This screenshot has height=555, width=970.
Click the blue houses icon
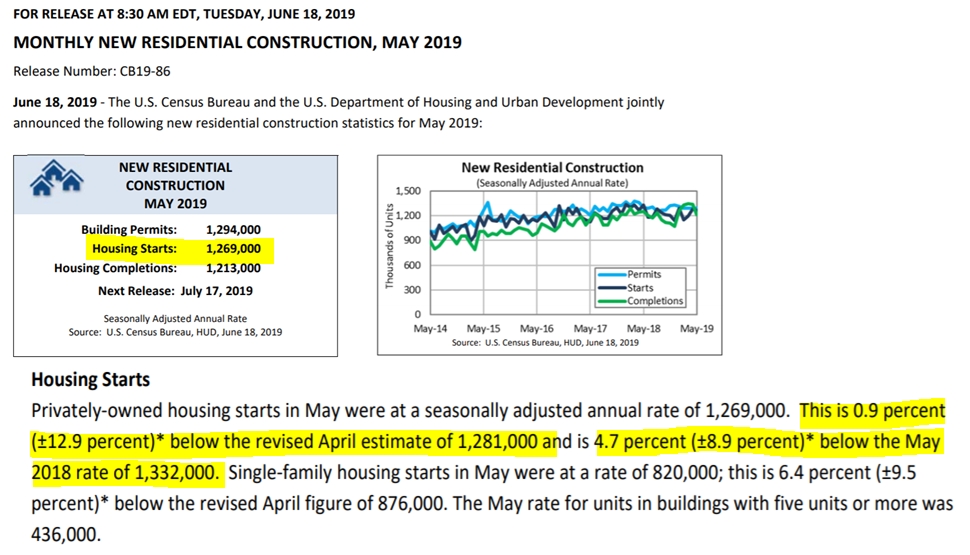coord(55,176)
